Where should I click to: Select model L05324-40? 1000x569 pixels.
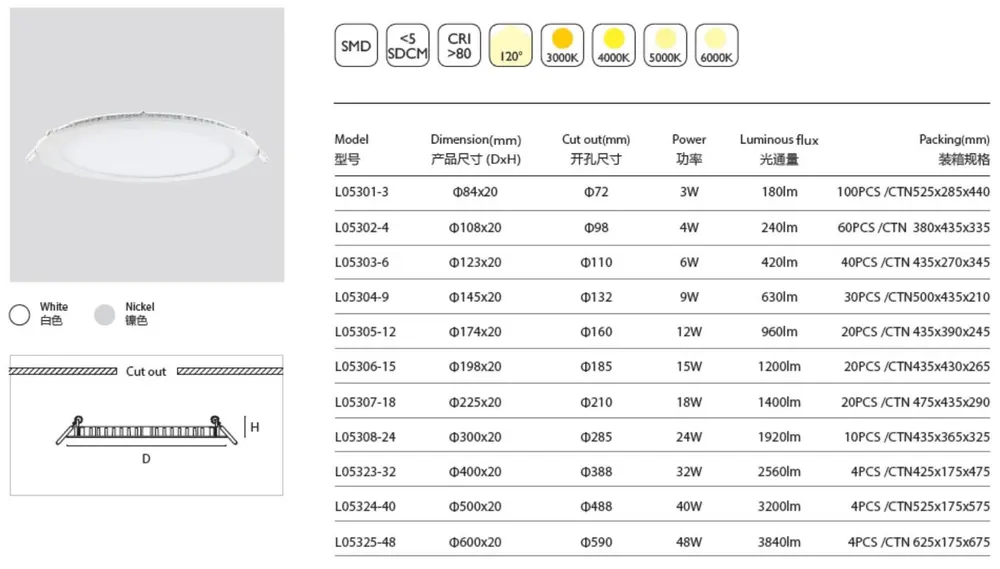pyautogui.click(x=365, y=506)
